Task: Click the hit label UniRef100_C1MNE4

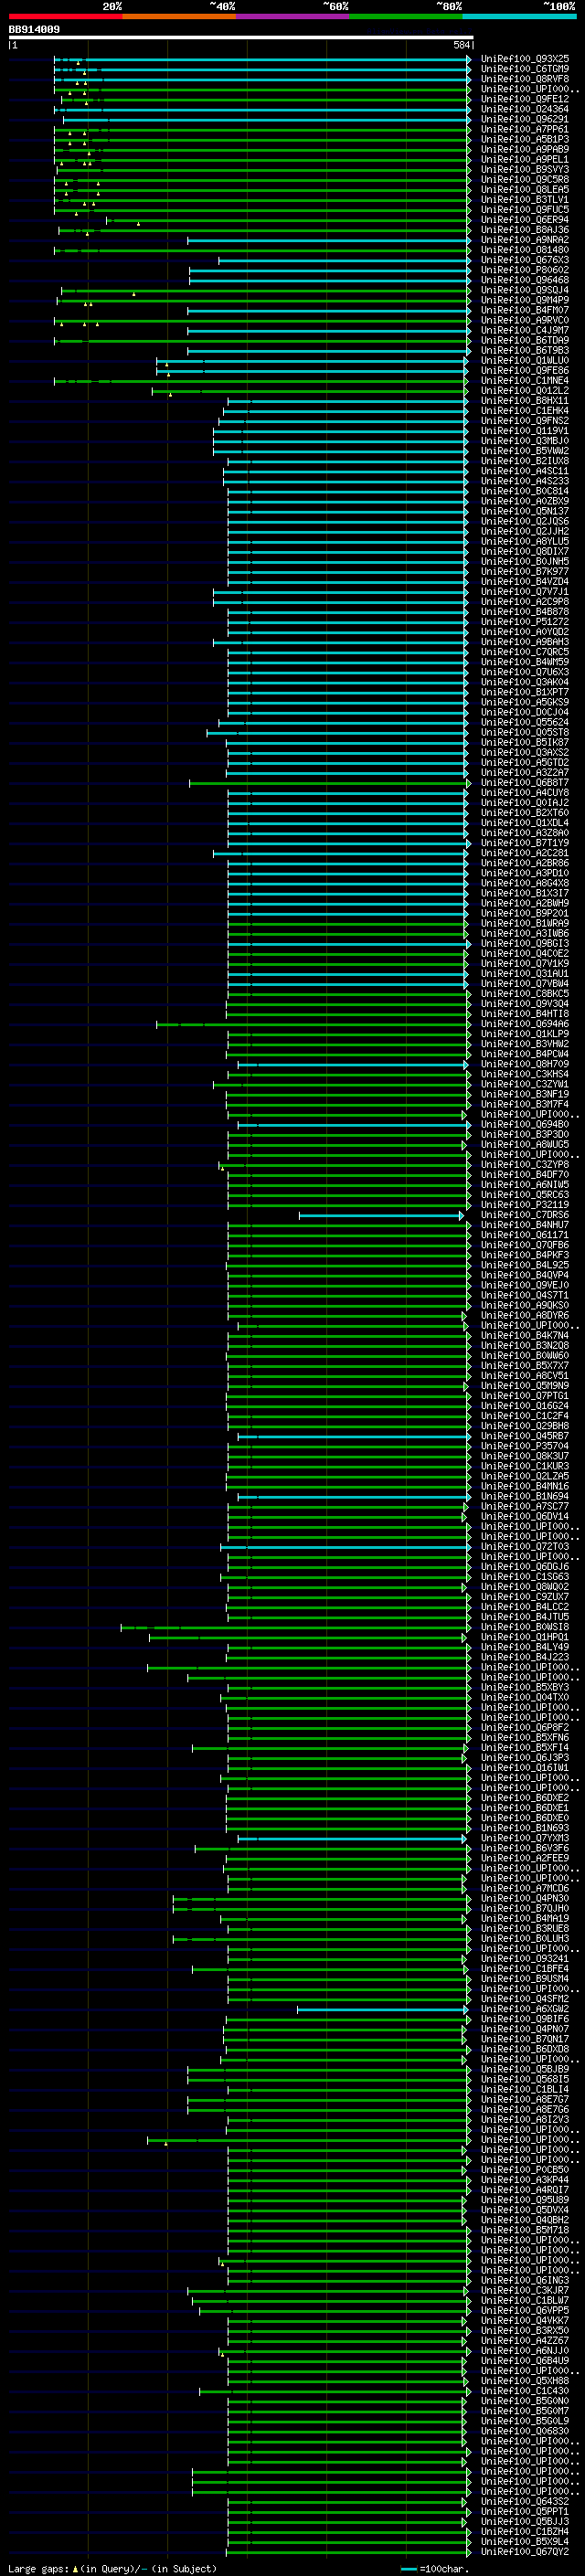Action: click(x=525, y=380)
